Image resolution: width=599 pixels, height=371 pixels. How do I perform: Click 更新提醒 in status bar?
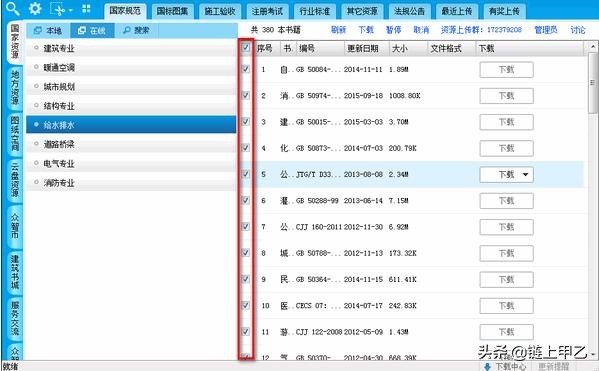pos(554,366)
